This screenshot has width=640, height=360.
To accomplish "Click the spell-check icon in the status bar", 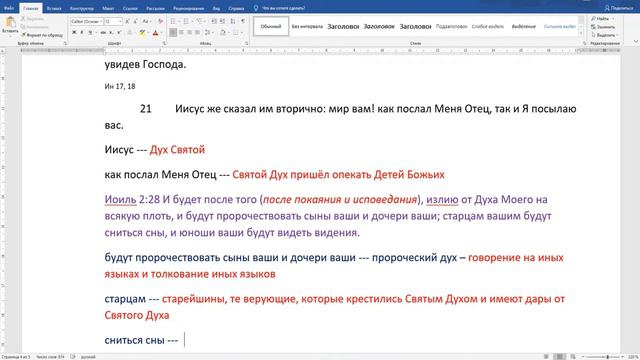I will tap(73, 357).
